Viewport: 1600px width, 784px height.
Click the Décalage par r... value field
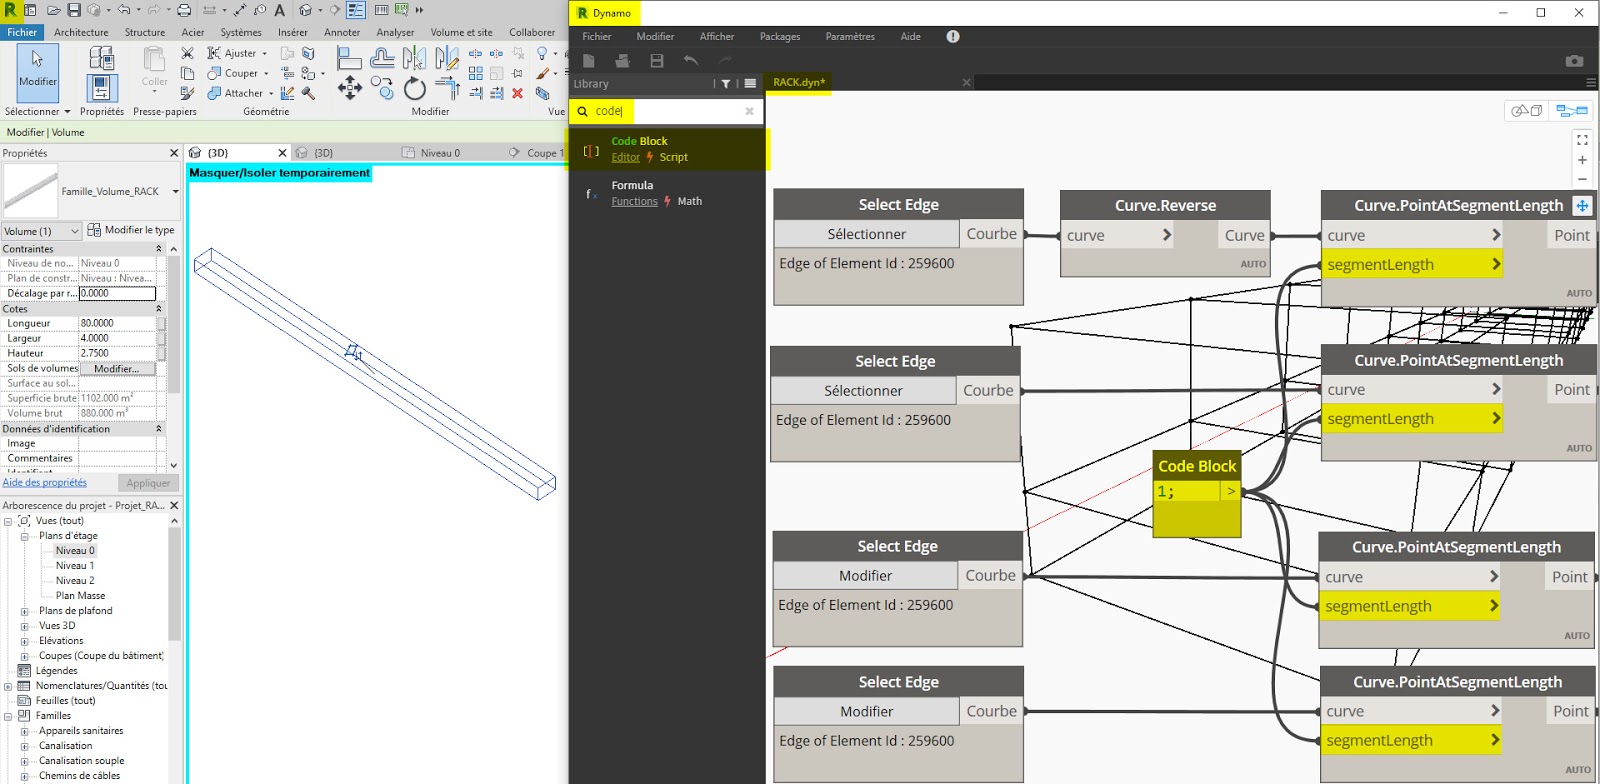[x=117, y=294]
